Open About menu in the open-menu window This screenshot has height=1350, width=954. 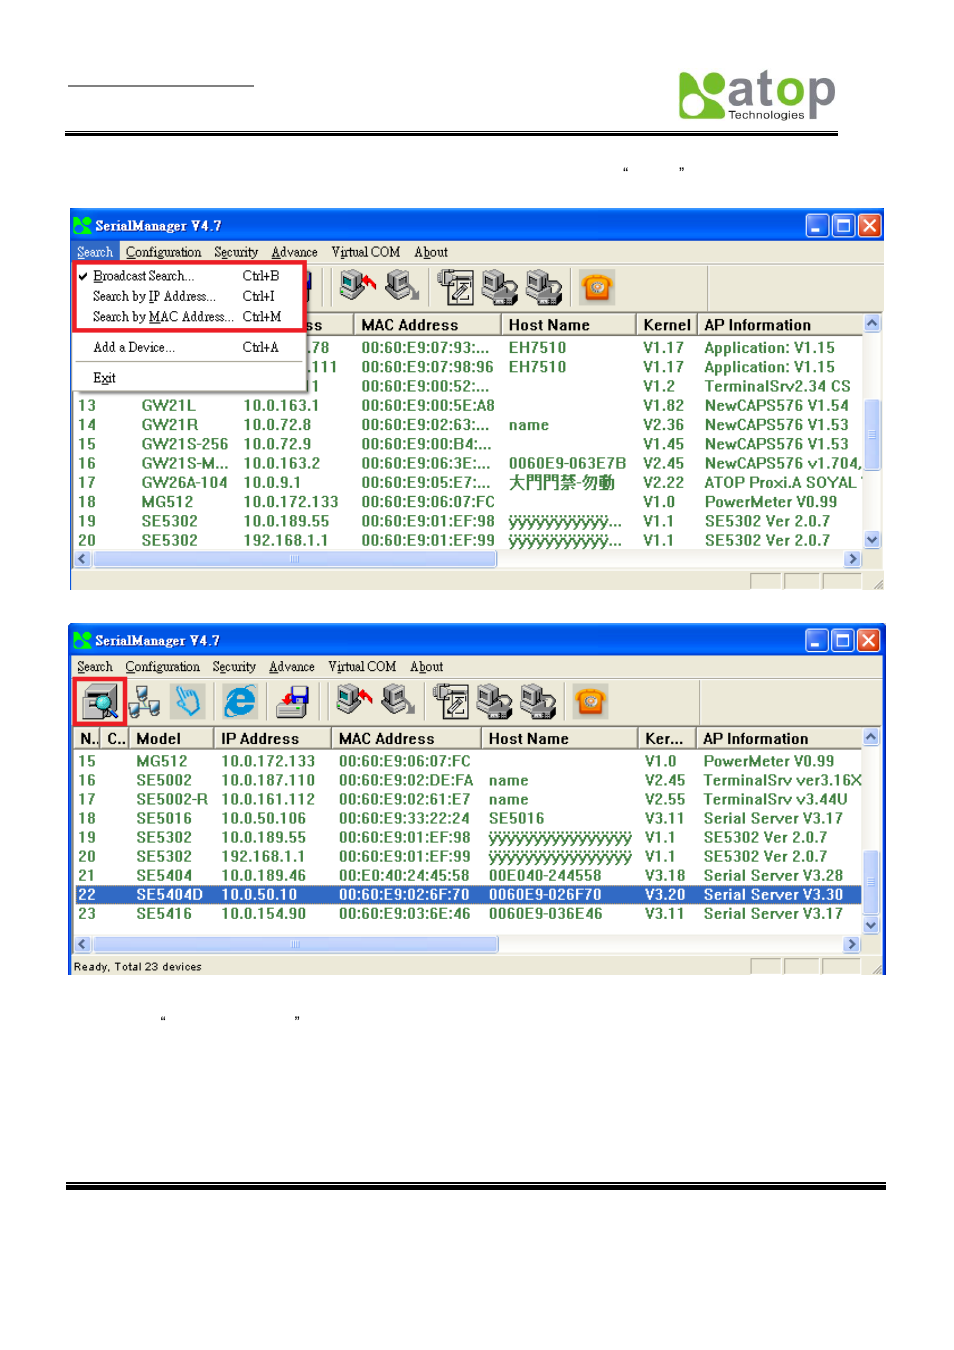431,252
